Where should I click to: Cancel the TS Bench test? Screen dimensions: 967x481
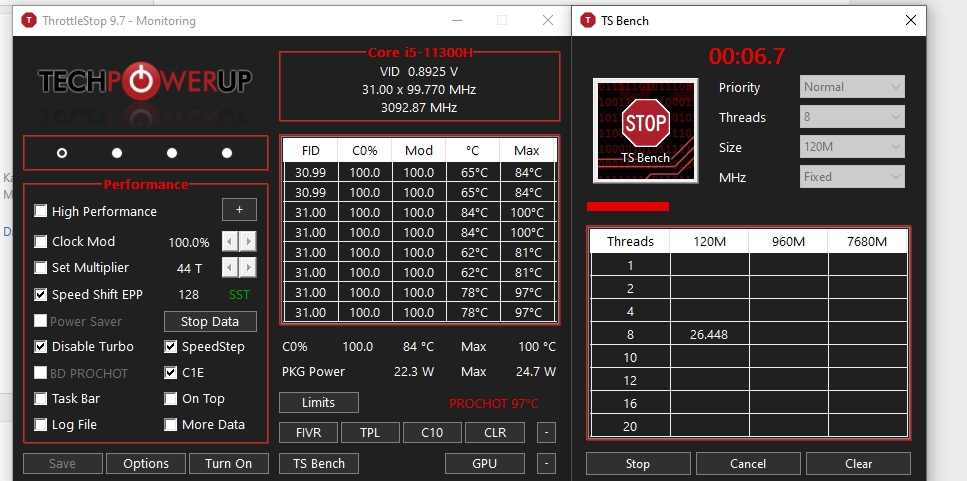pyautogui.click(x=748, y=463)
